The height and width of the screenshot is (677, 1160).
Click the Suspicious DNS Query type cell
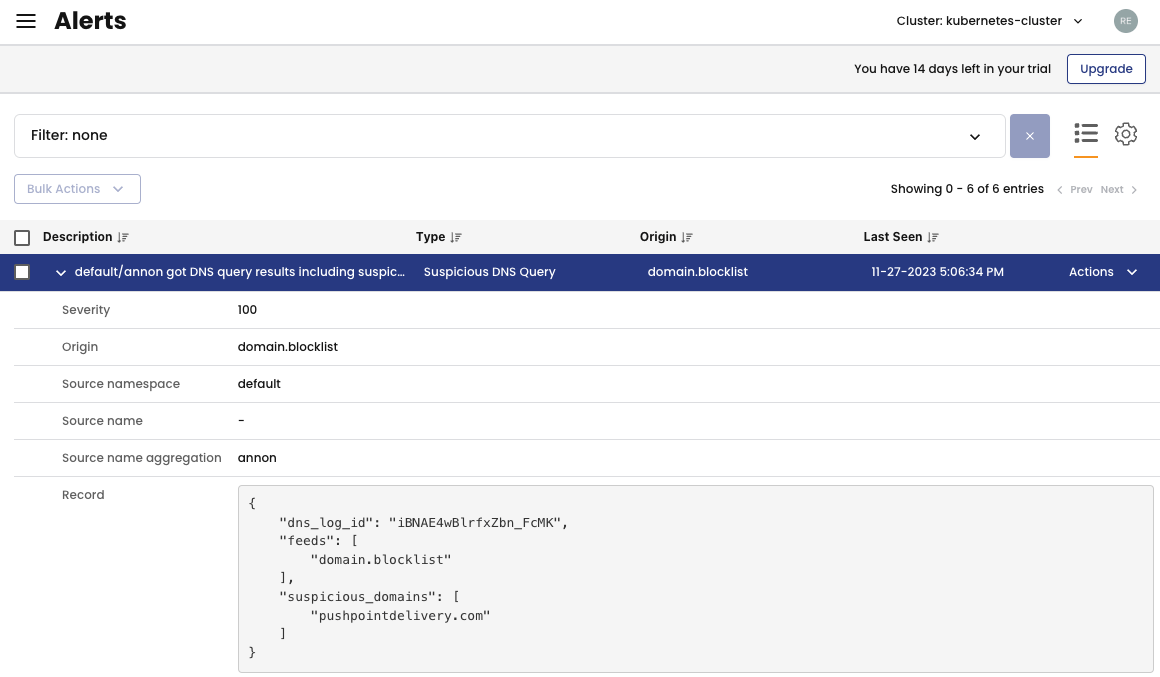click(489, 272)
